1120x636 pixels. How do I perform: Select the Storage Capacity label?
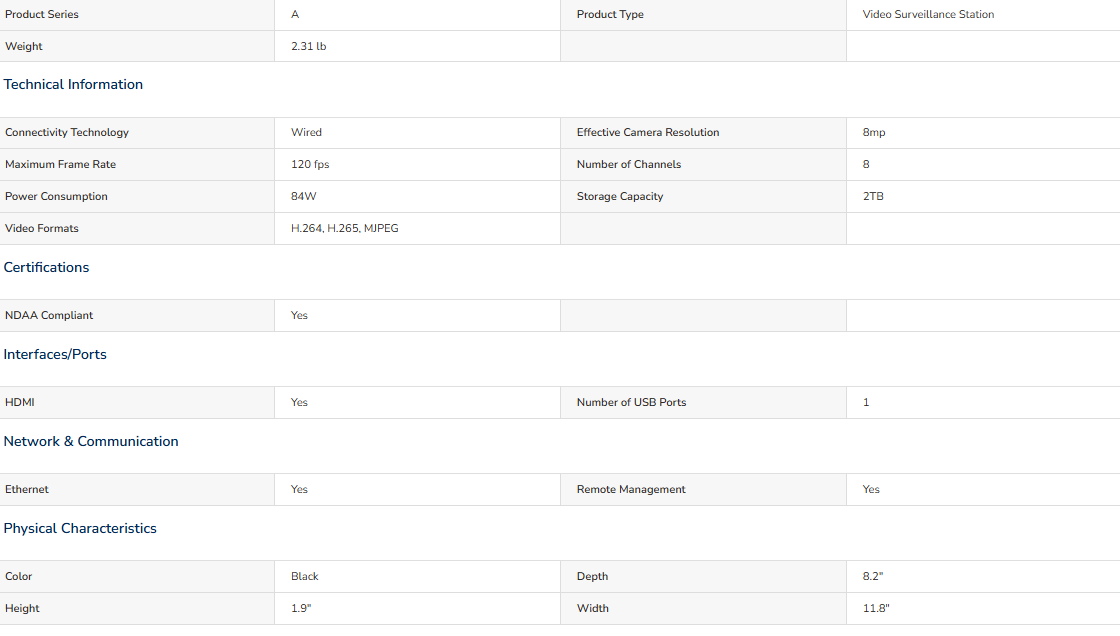[x=620, y=197]
